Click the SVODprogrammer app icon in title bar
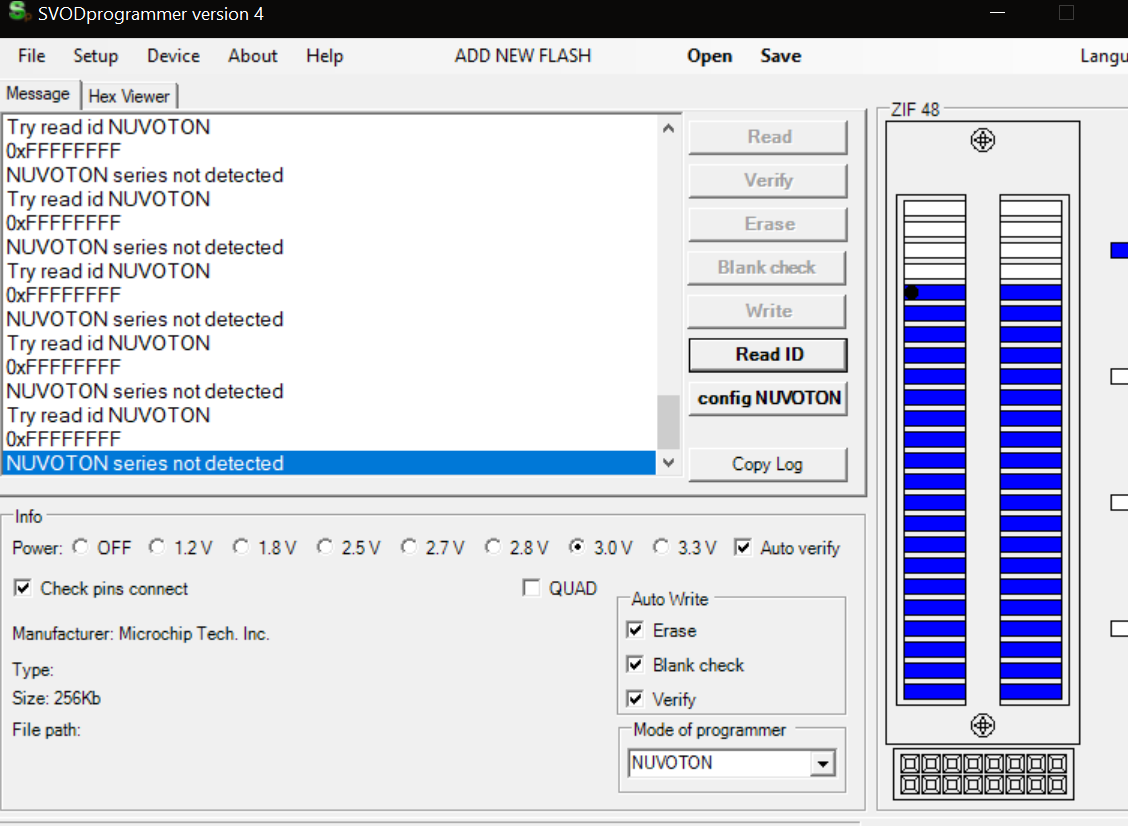 (x=19, y=12)
